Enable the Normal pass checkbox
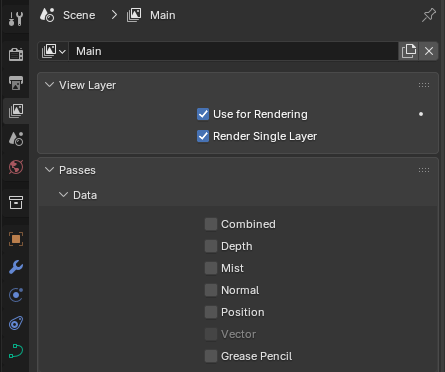 (x=211, y=290)
